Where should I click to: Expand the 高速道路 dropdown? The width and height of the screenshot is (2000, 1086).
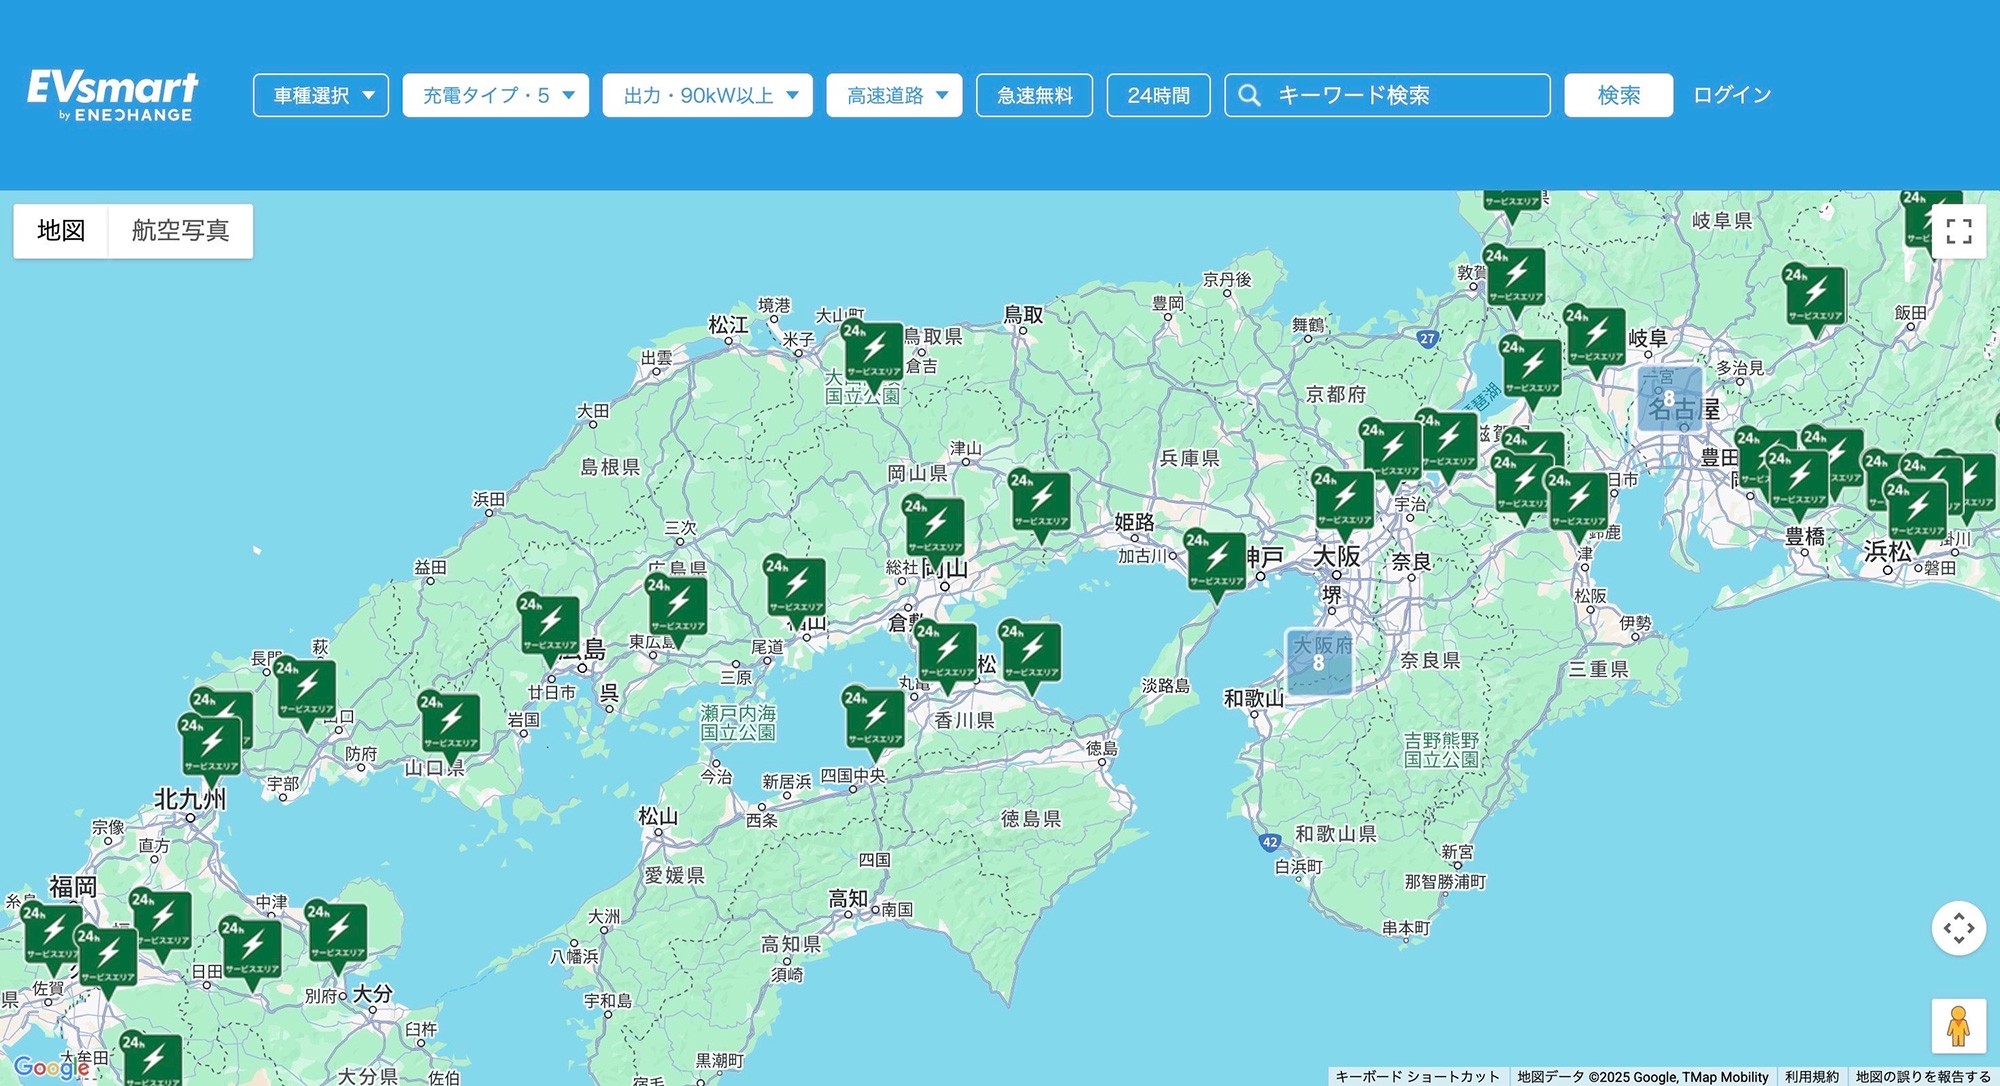(x=894, y=95)
